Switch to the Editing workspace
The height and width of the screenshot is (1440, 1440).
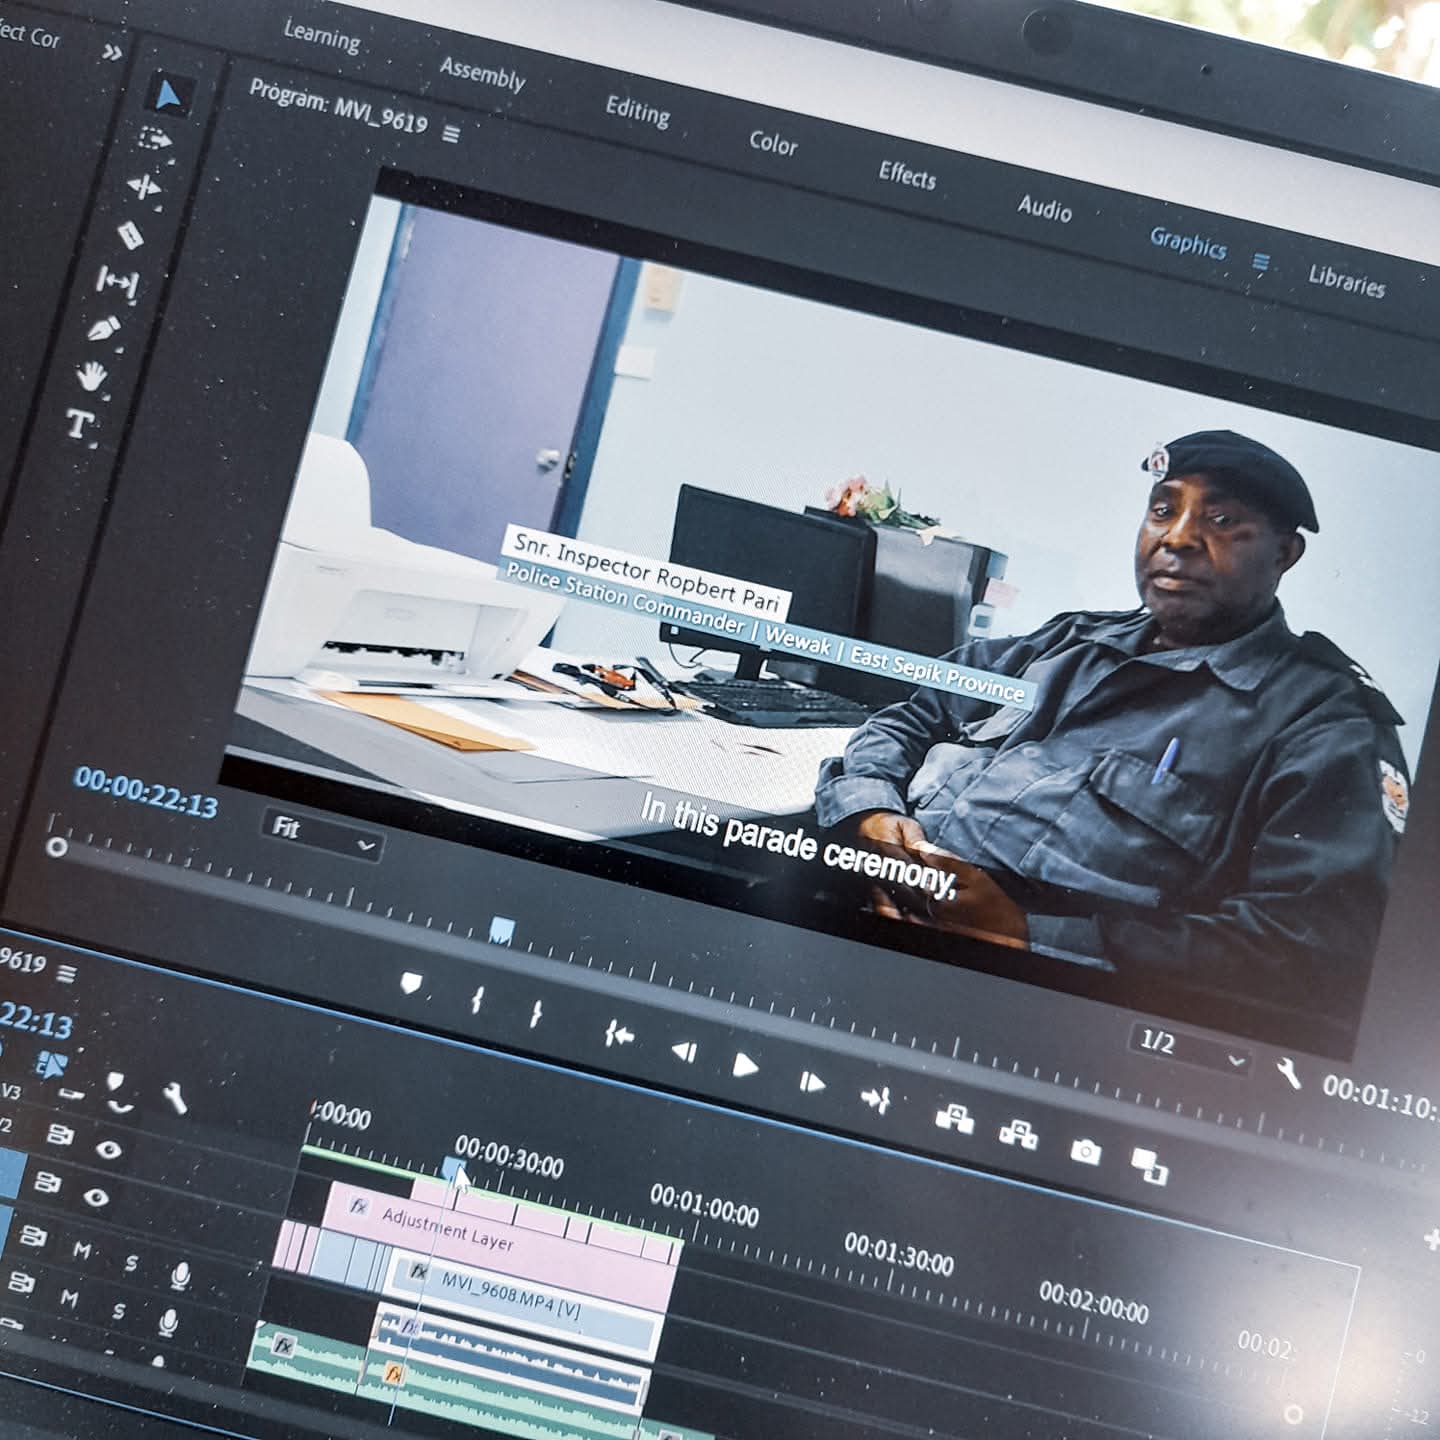638,110
